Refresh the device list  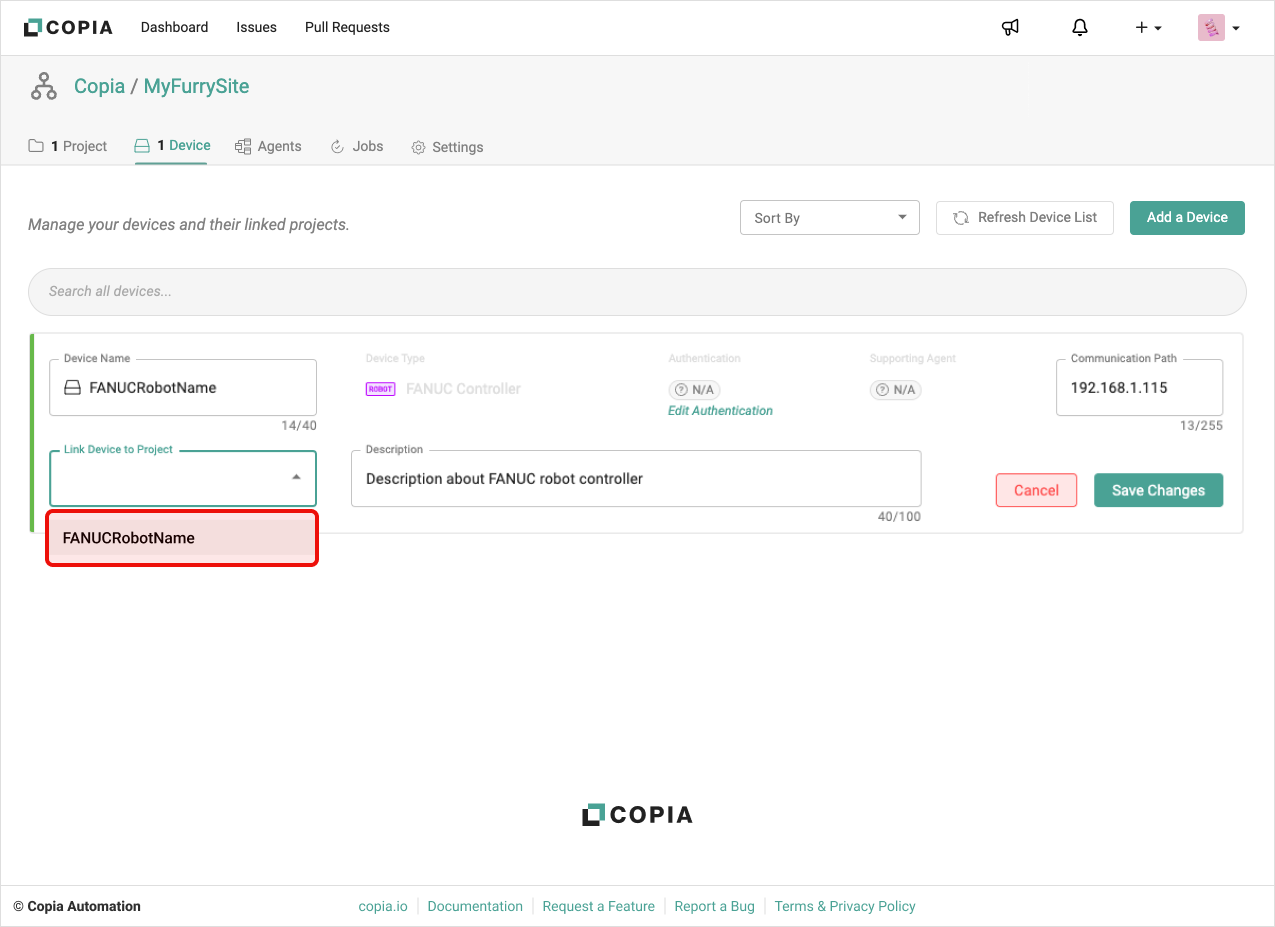[x=1024, y=218]
